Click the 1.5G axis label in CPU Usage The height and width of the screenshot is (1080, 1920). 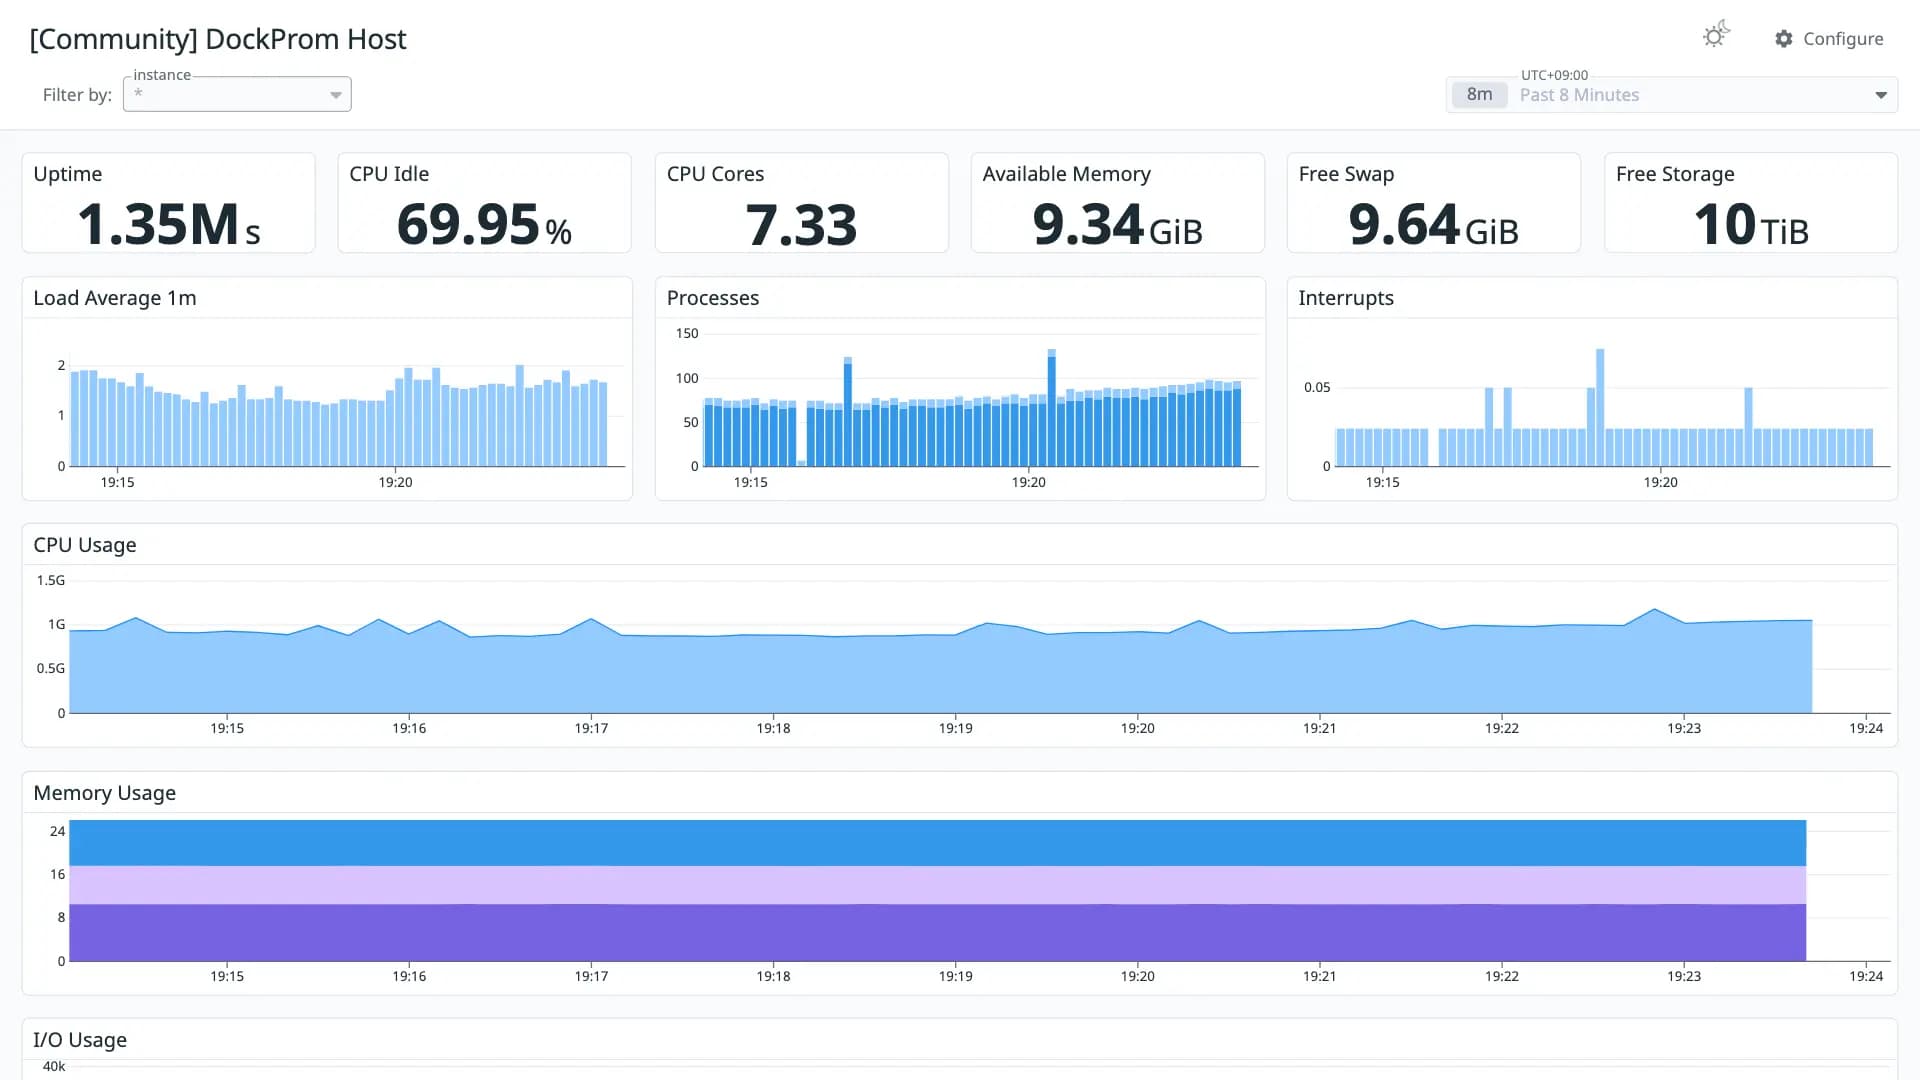[51, 580]
